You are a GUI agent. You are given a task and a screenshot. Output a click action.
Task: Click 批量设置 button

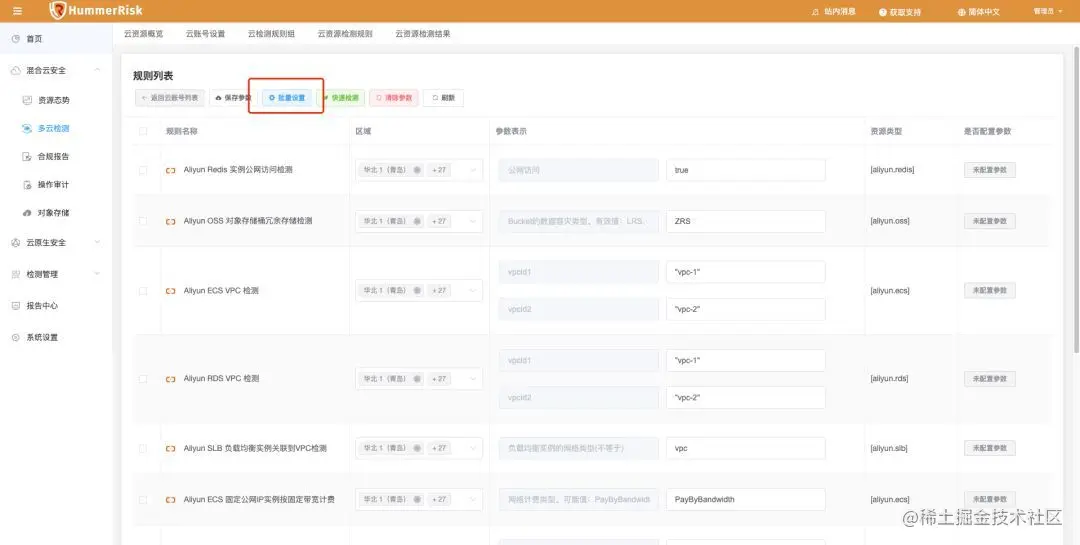pos(287,98)
